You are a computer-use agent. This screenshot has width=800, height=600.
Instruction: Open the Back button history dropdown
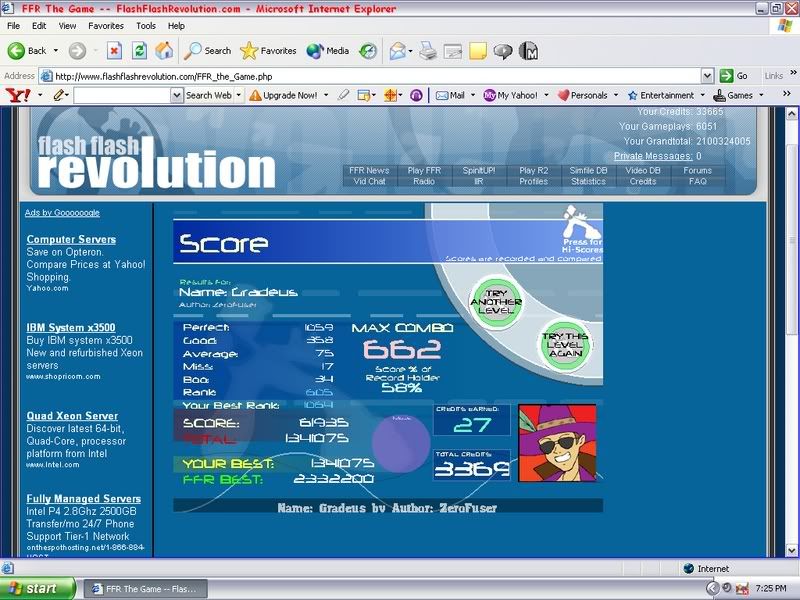click(56, 50)
